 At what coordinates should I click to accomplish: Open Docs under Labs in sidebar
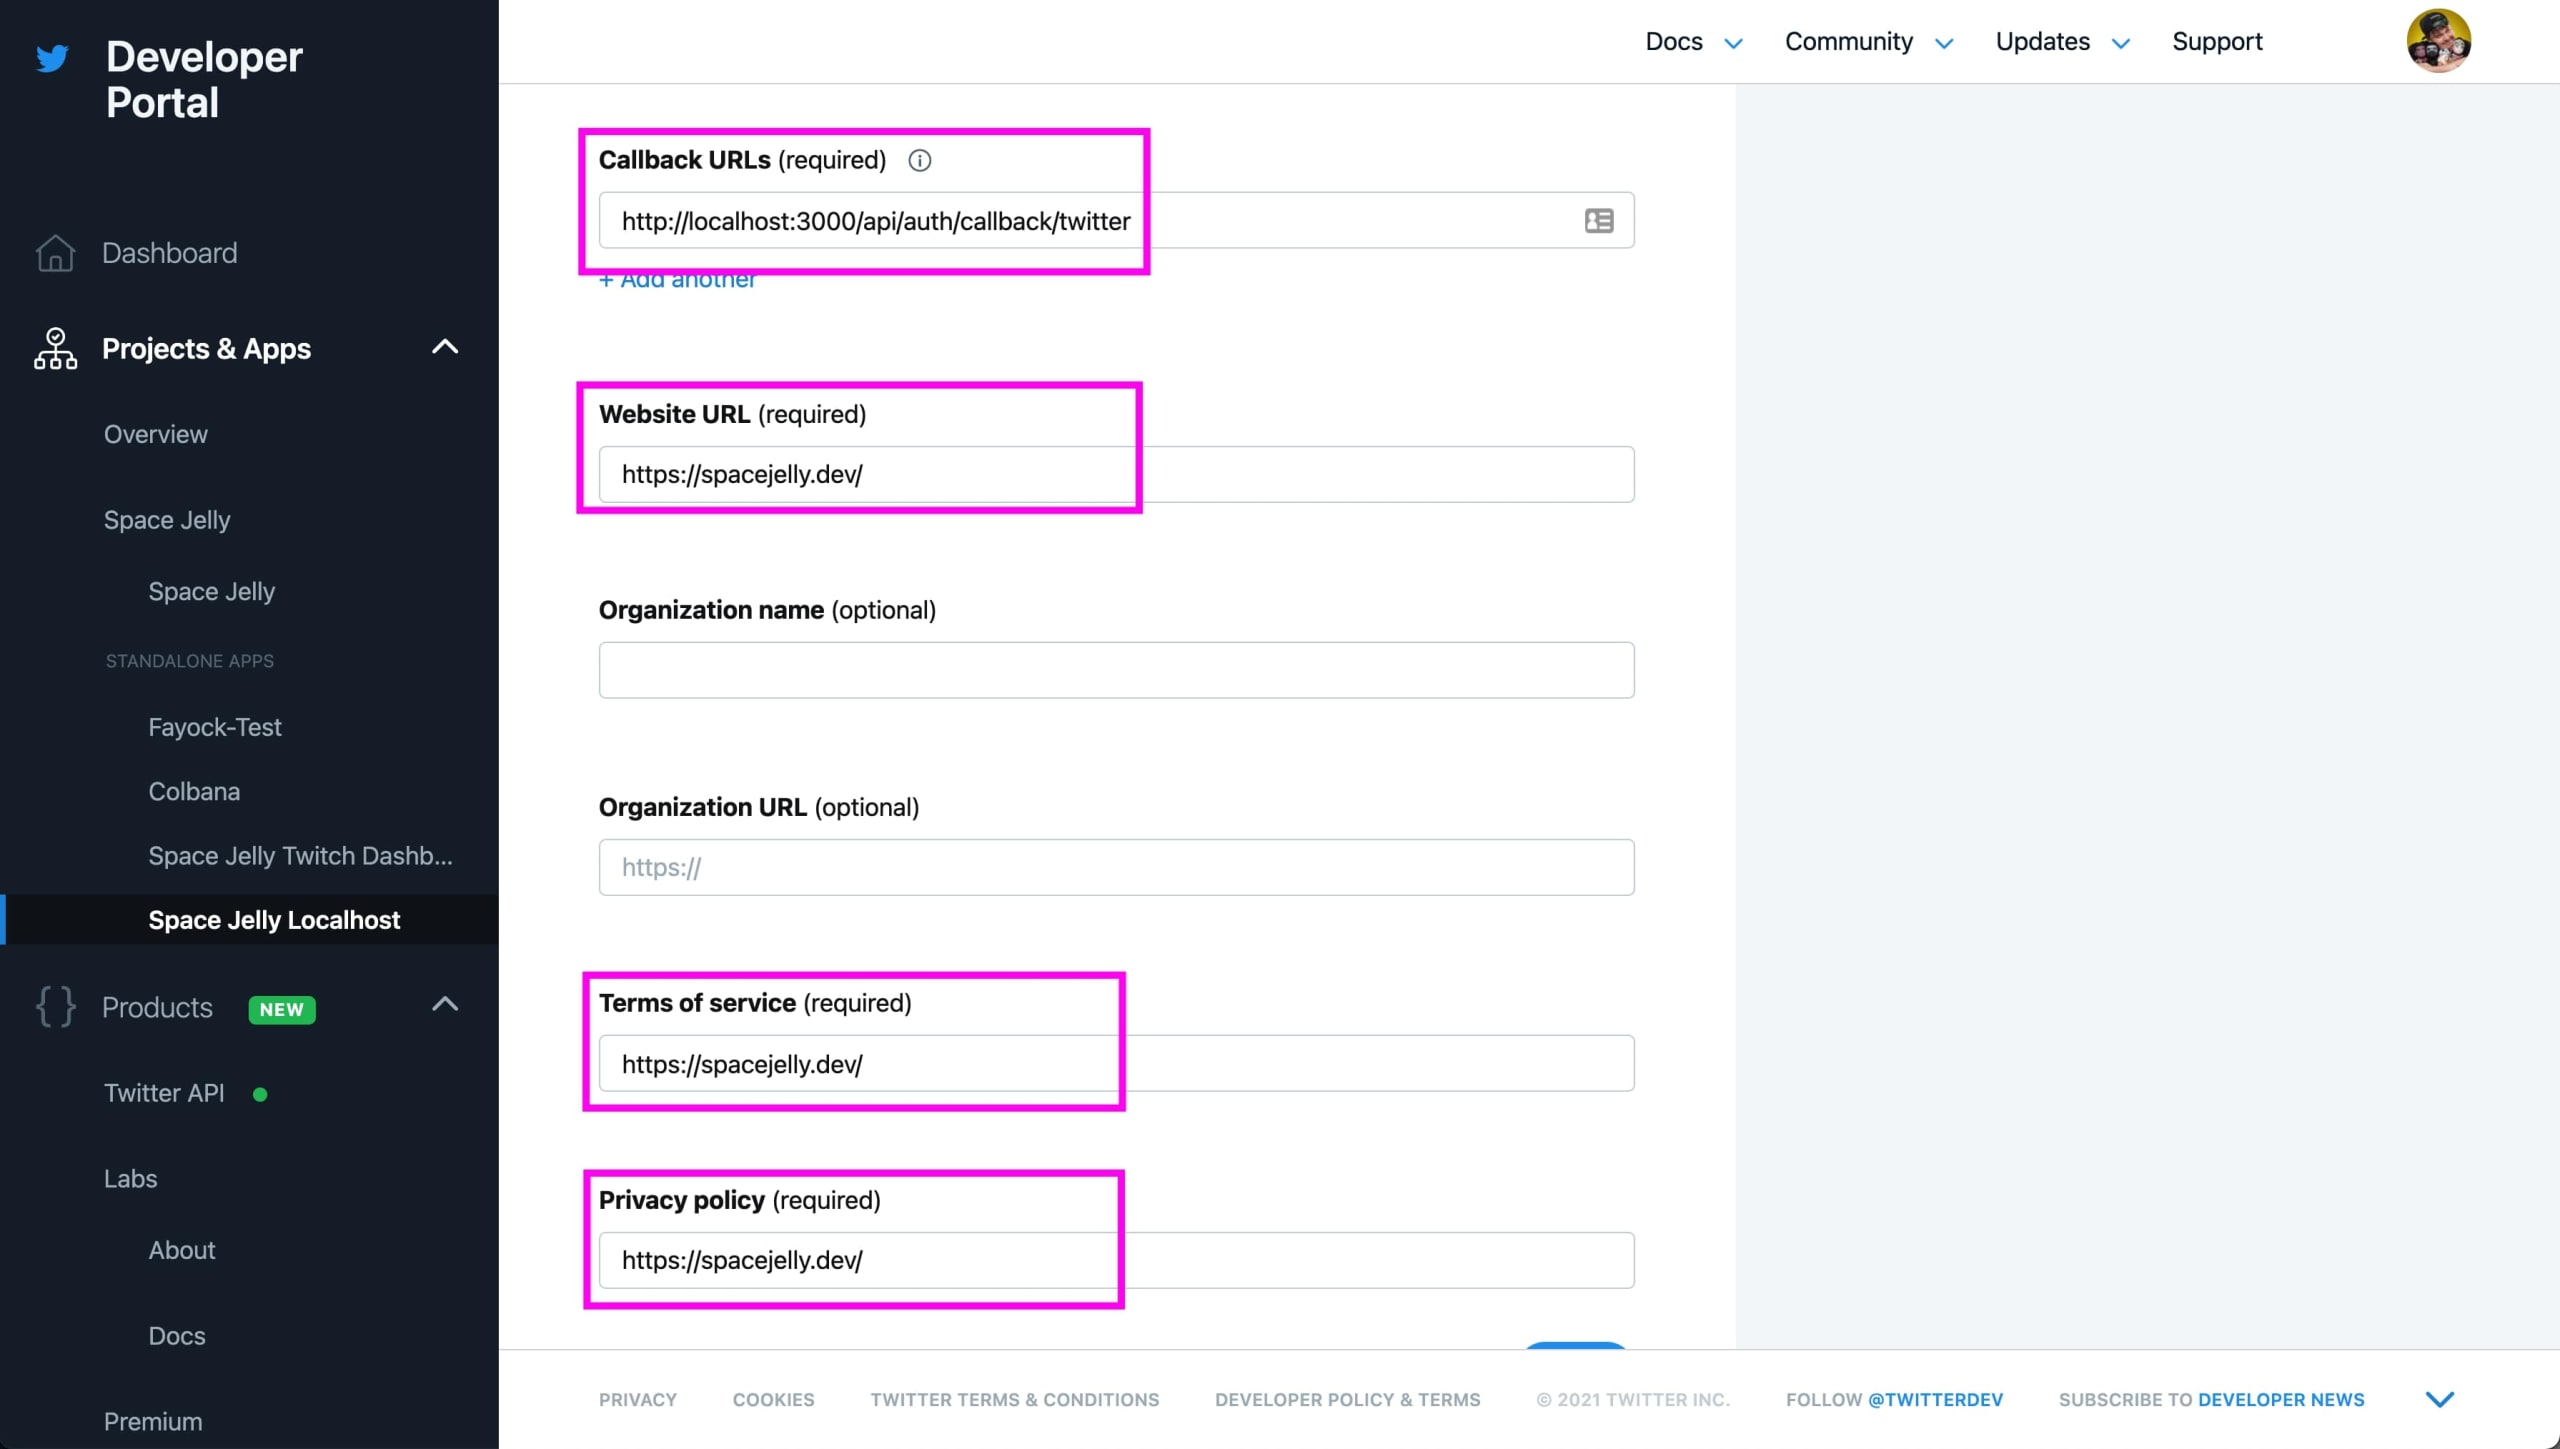176,1336
